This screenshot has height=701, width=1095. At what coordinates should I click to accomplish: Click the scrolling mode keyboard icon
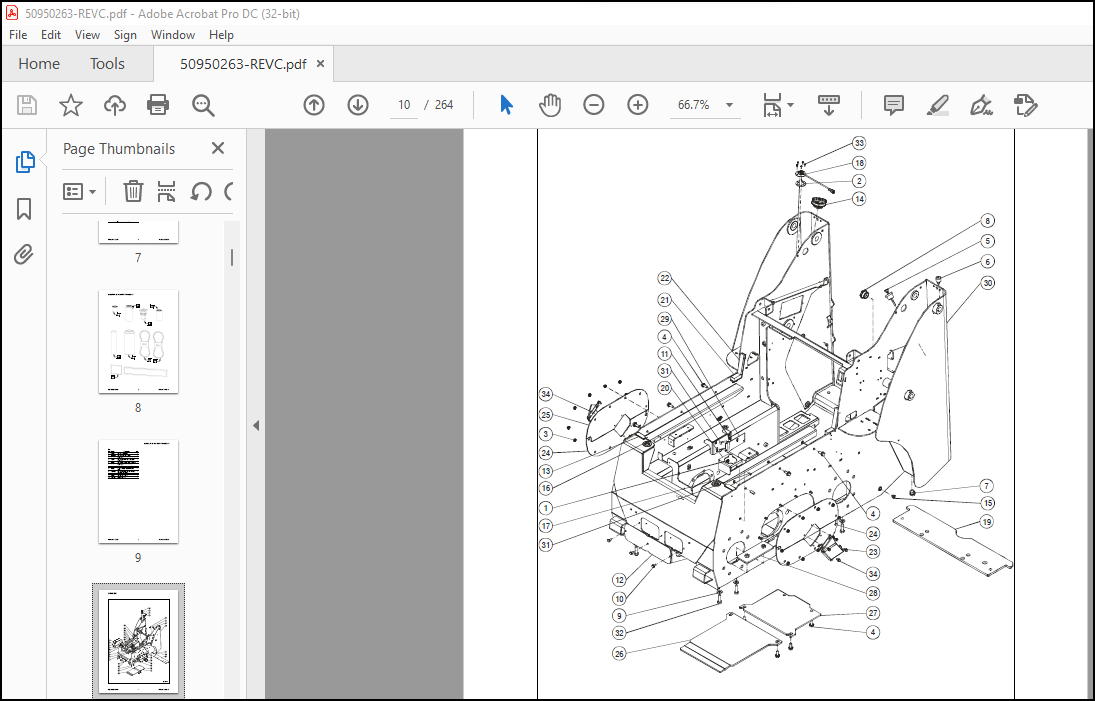829,105
